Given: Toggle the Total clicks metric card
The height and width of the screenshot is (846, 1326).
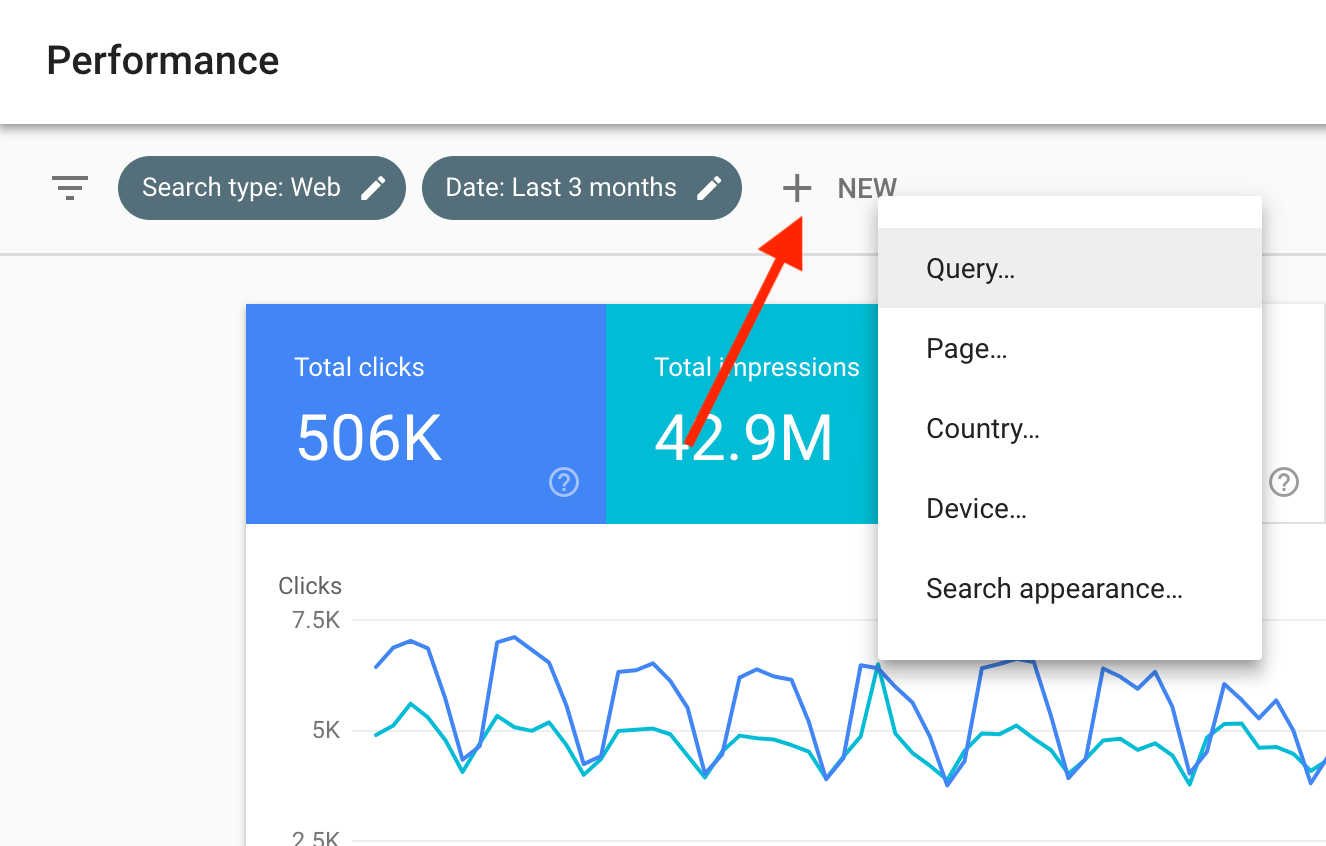Looking at the screenshot, I should pyautogui.click(x=426, y=414).
